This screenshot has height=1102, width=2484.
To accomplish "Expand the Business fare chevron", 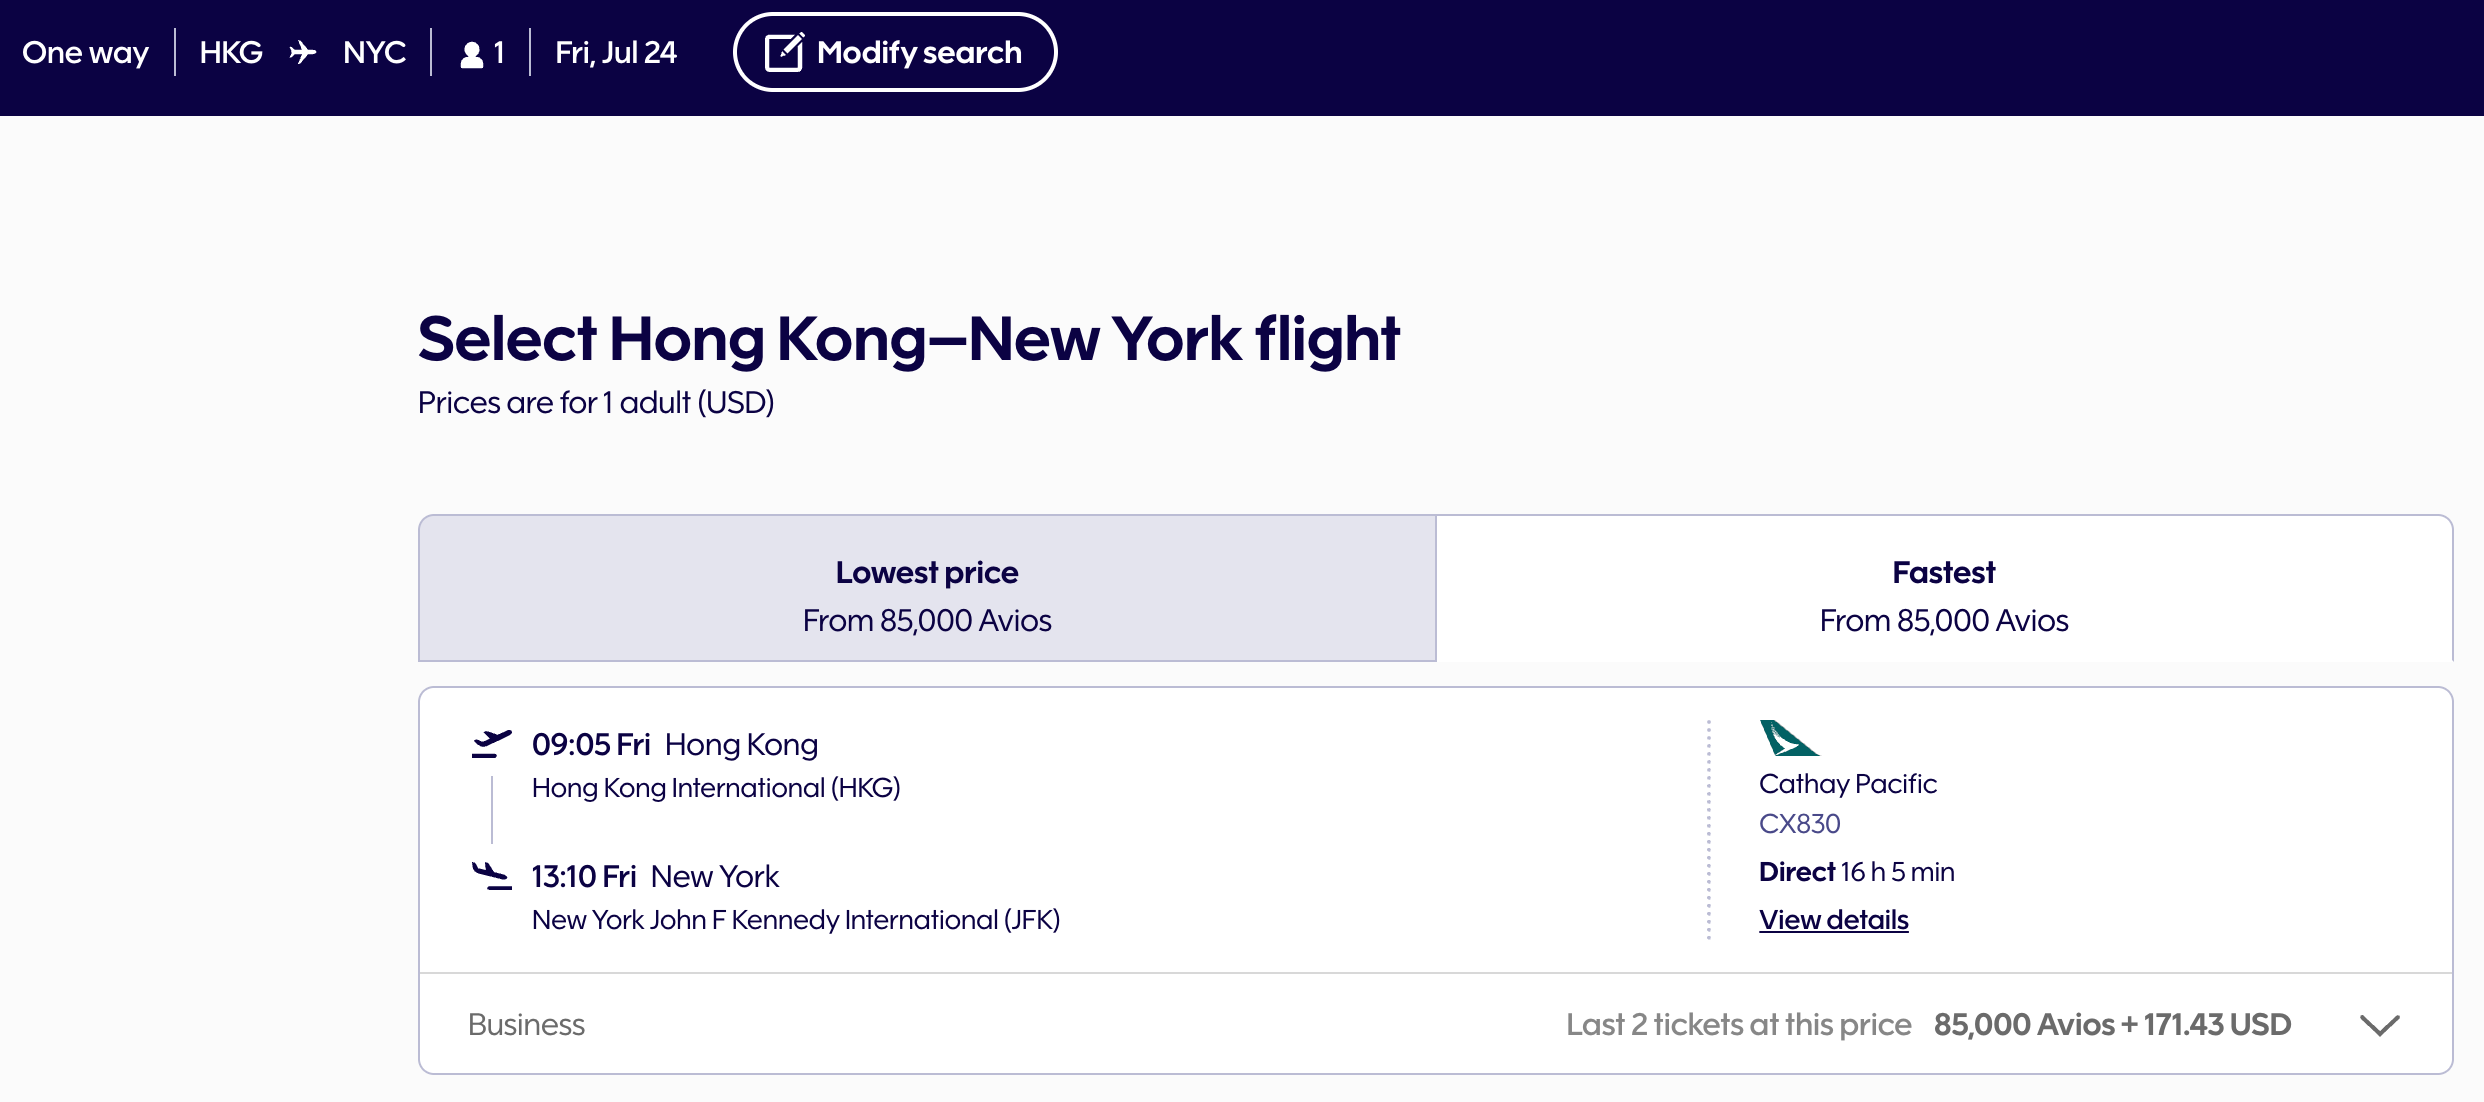I will 2379,1025.
